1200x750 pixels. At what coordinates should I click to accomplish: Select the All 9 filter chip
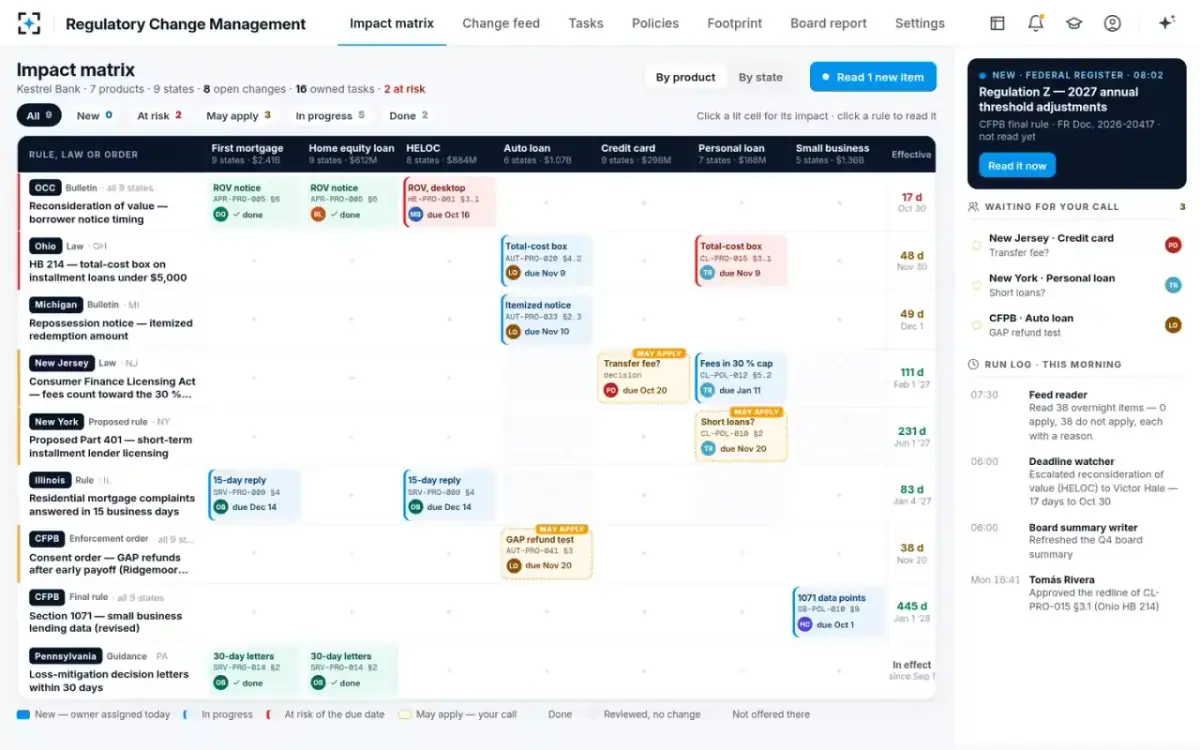[39, 116]
